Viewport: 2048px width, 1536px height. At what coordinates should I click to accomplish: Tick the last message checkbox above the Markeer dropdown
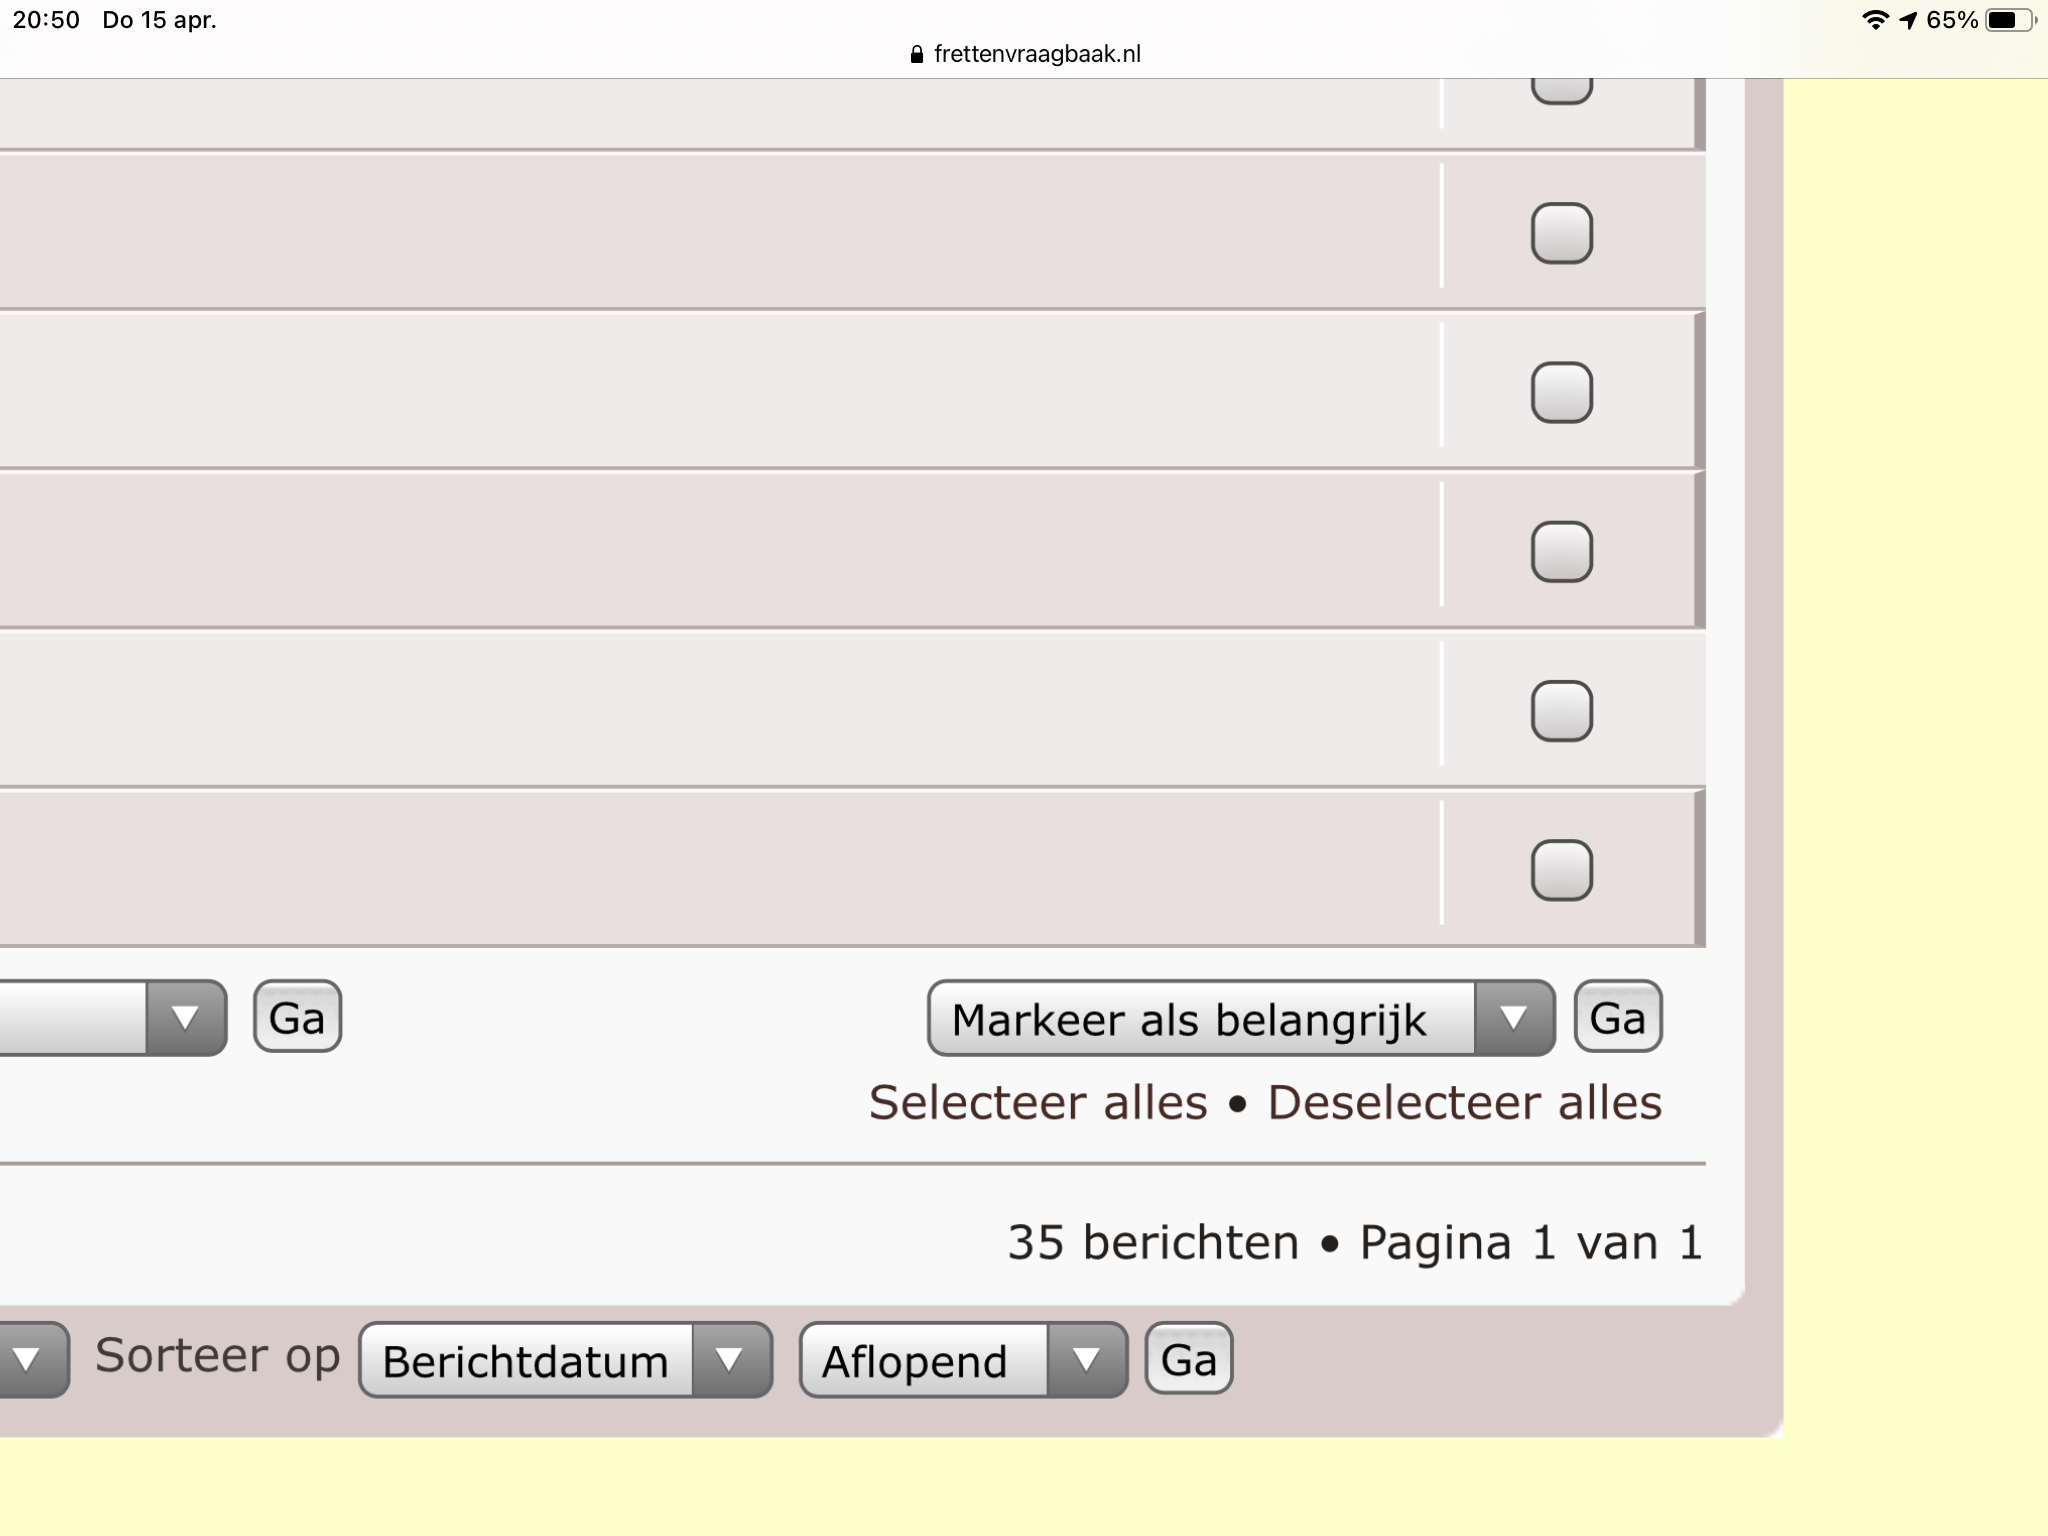(x=1562, y=870)
